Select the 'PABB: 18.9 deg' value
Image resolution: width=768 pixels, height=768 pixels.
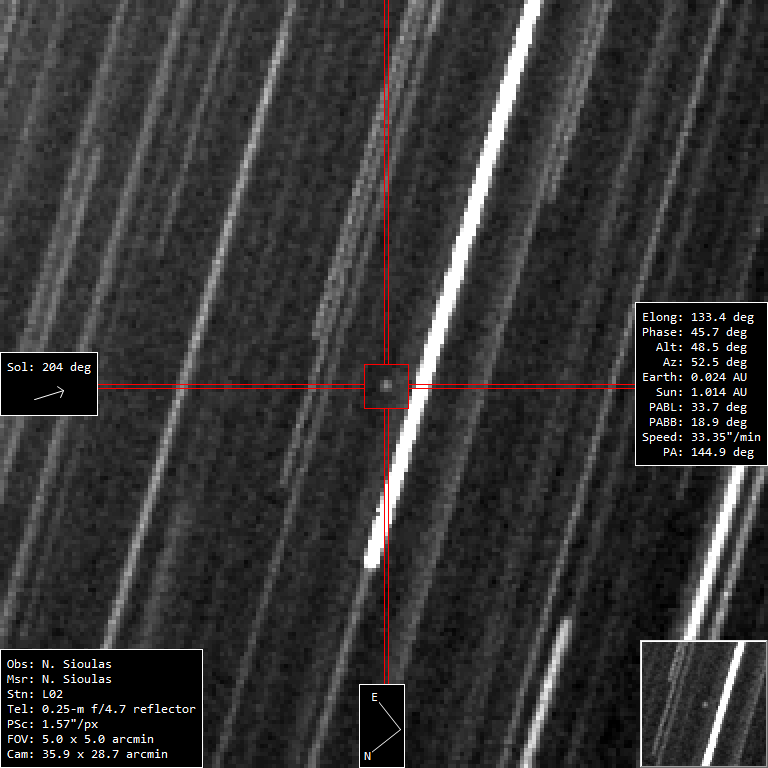pyautogui.click(x=698, y=422)
